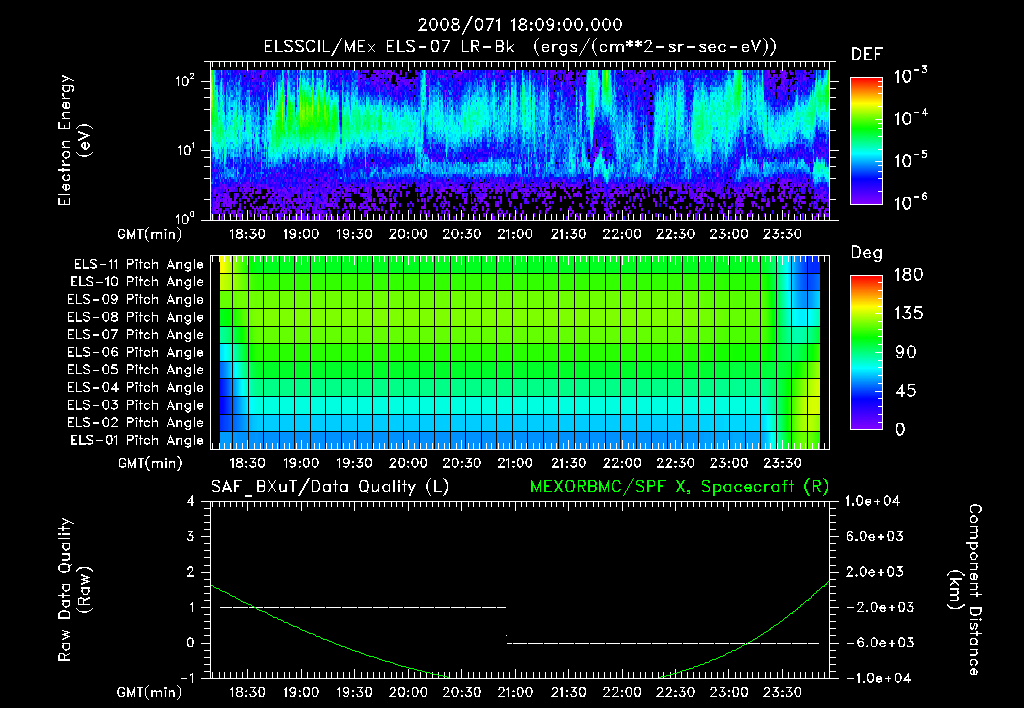
Task: Click 20:00 tick under the bottom plot
Action: point(408,692)
